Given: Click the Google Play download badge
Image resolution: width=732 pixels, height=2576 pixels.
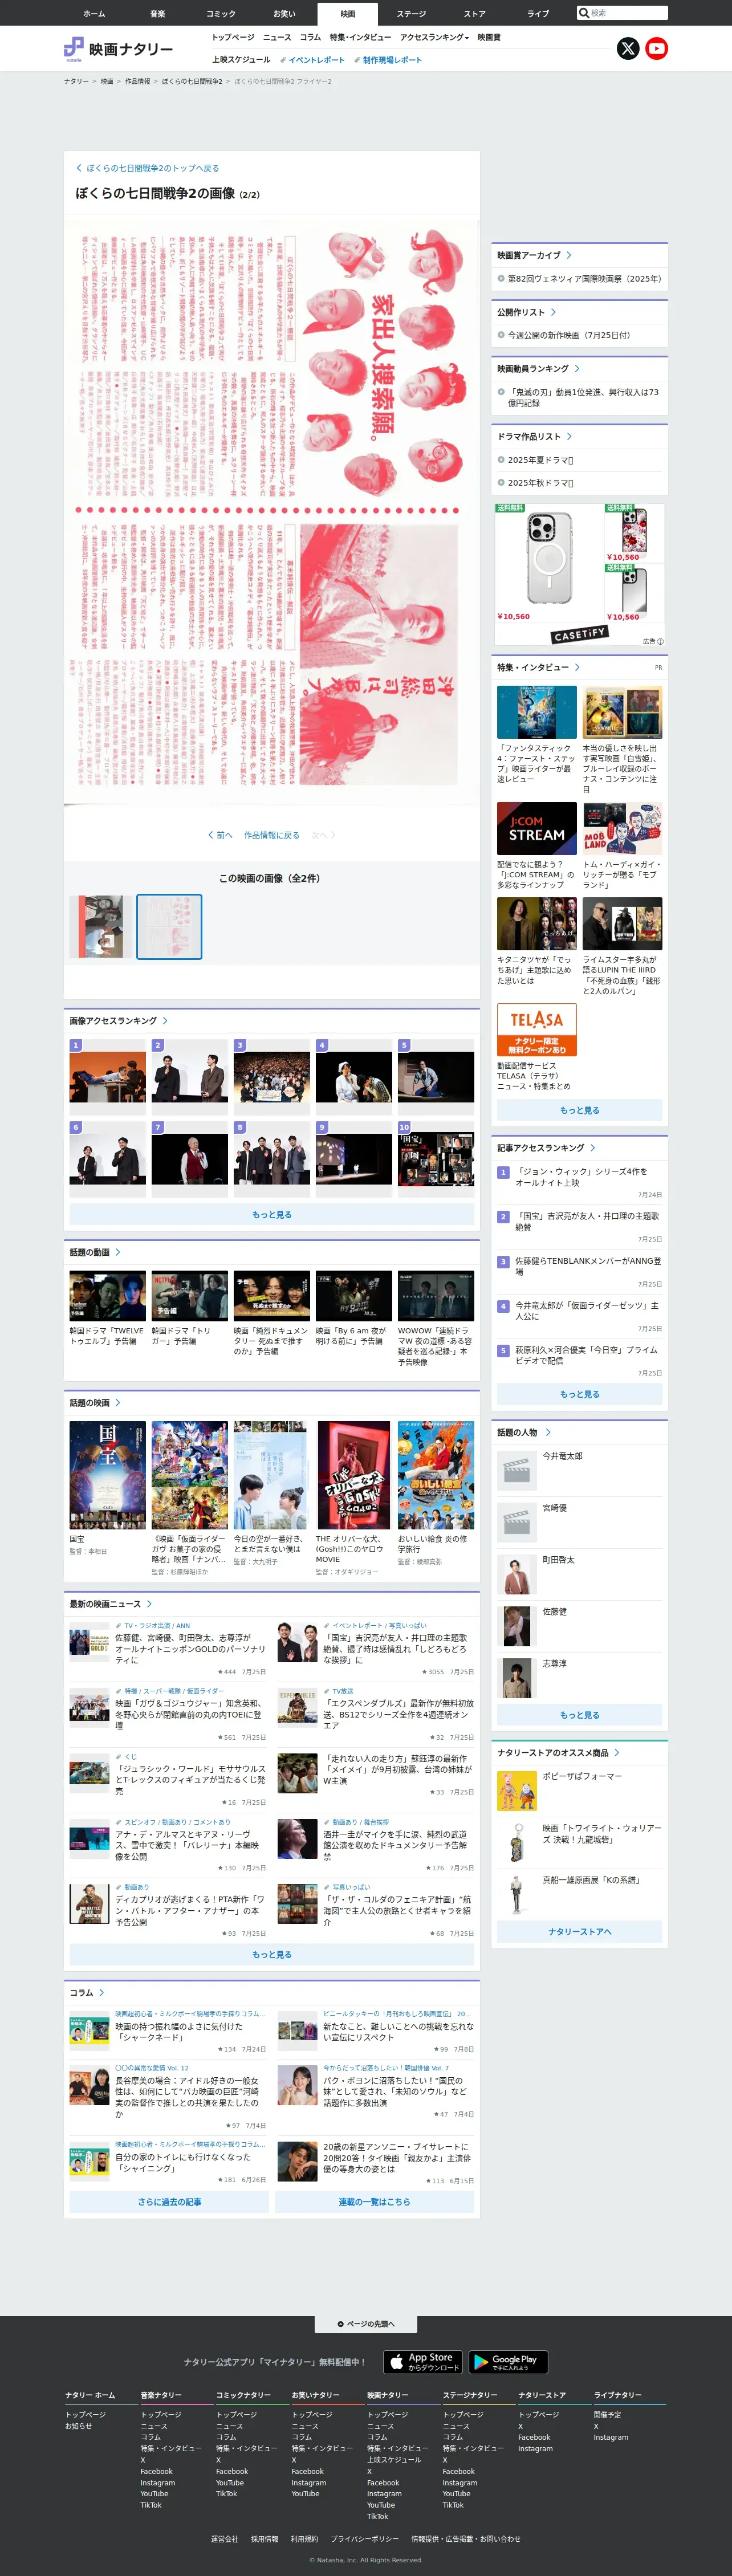Looking at the screenshot, I should (x=509, y=2362).
